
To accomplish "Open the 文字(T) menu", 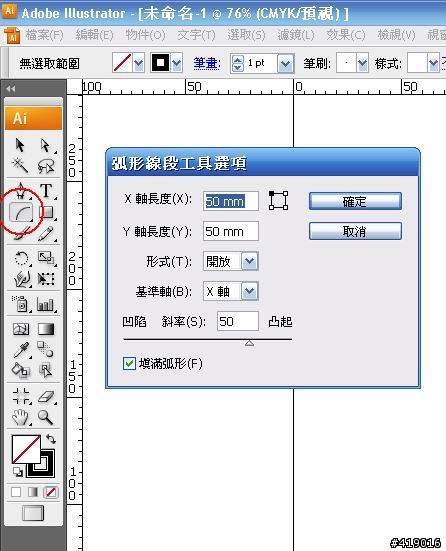I will (x=196, y=35).
